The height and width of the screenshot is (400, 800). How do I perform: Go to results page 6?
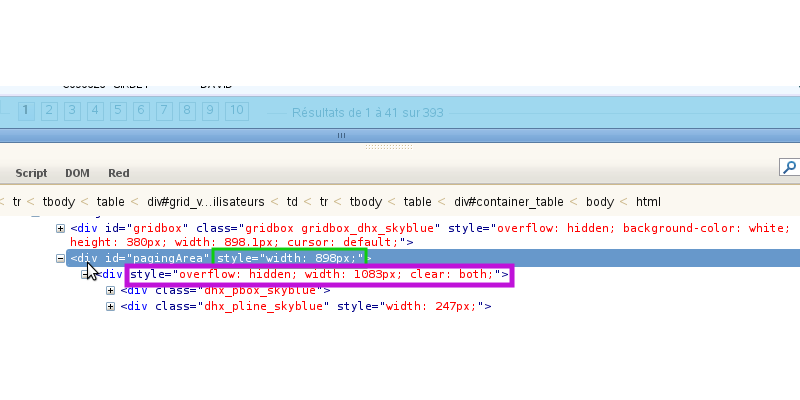tap(141, 111)
